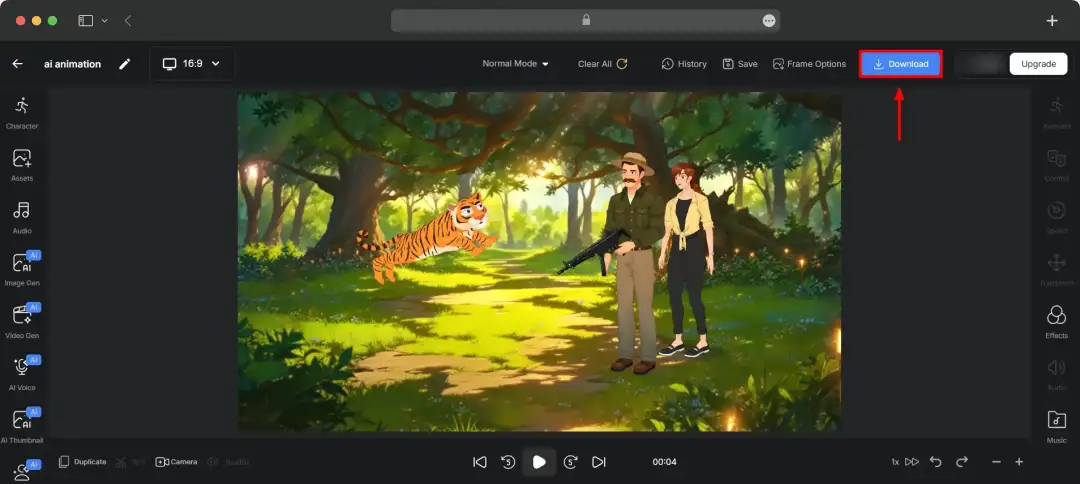
Task: Click the pencil icon to rename project
Action: 124,64
